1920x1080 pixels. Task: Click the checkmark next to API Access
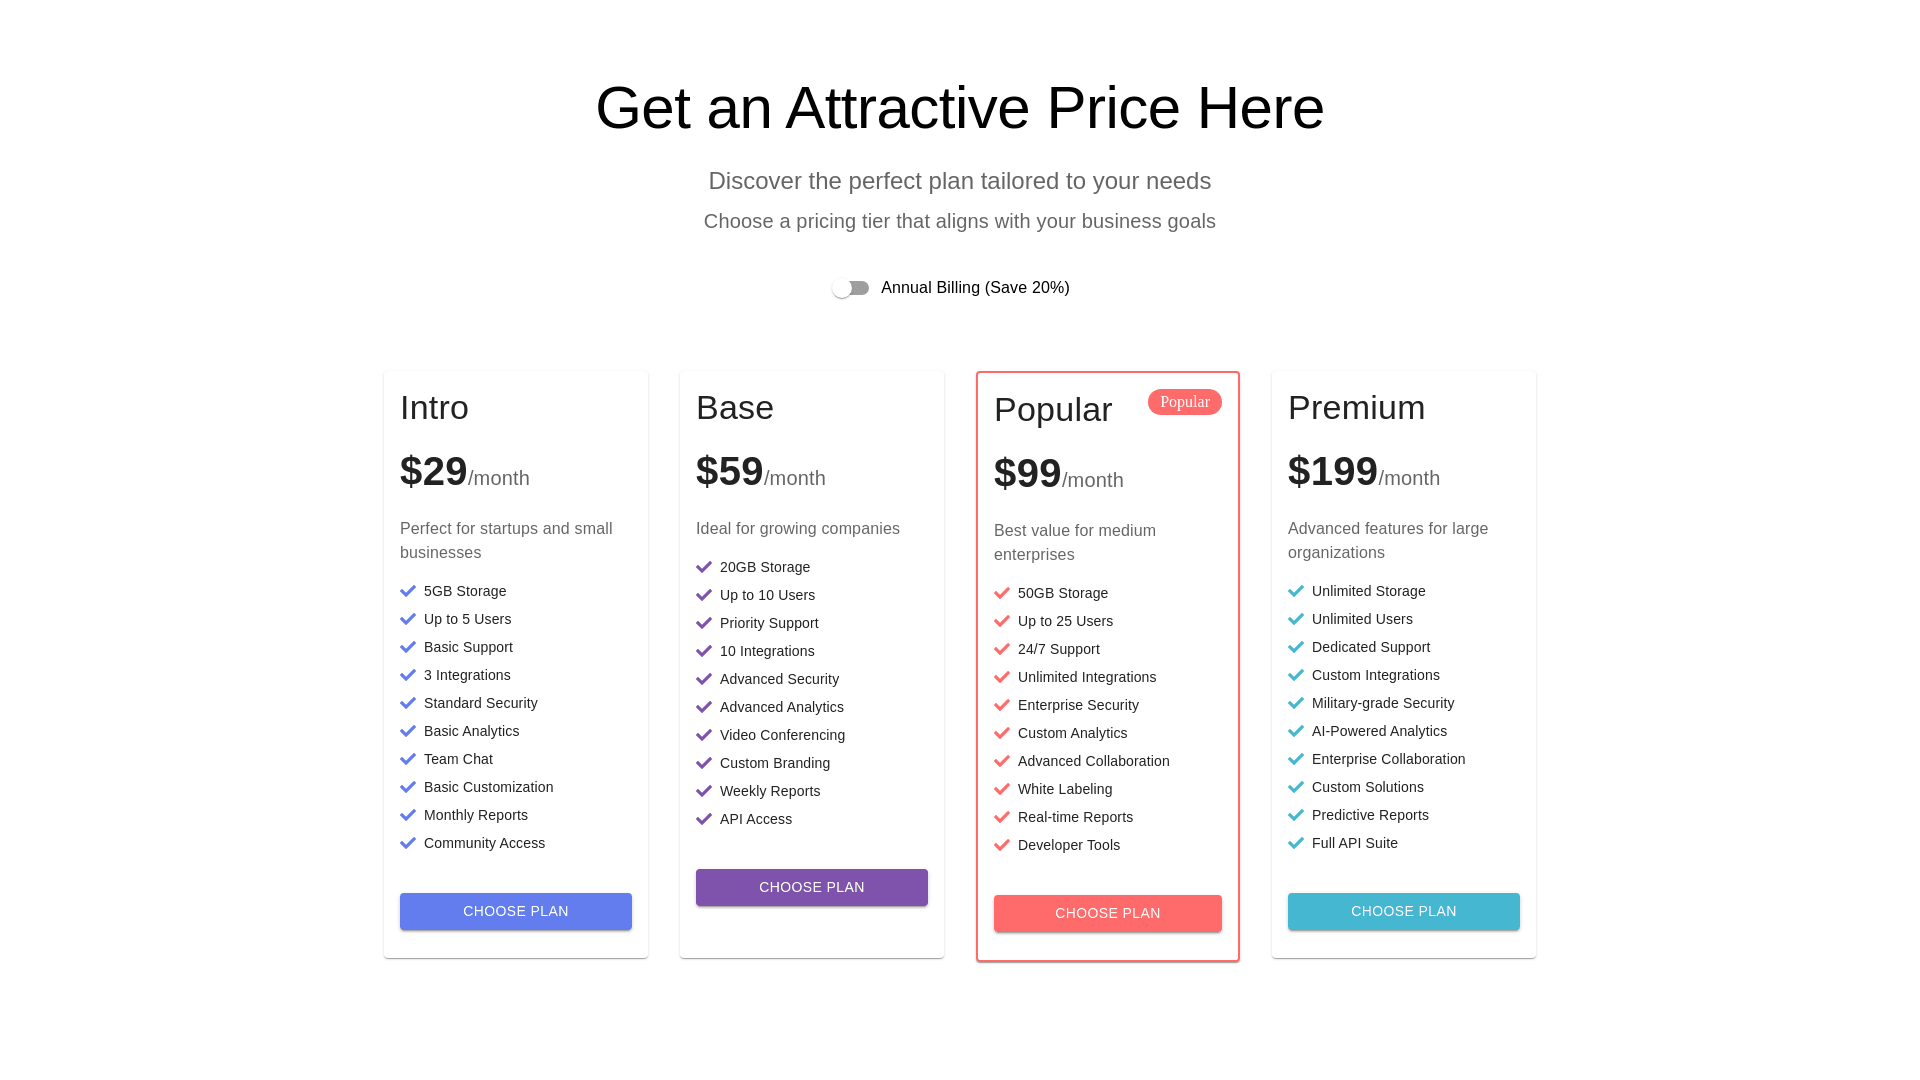704,819
